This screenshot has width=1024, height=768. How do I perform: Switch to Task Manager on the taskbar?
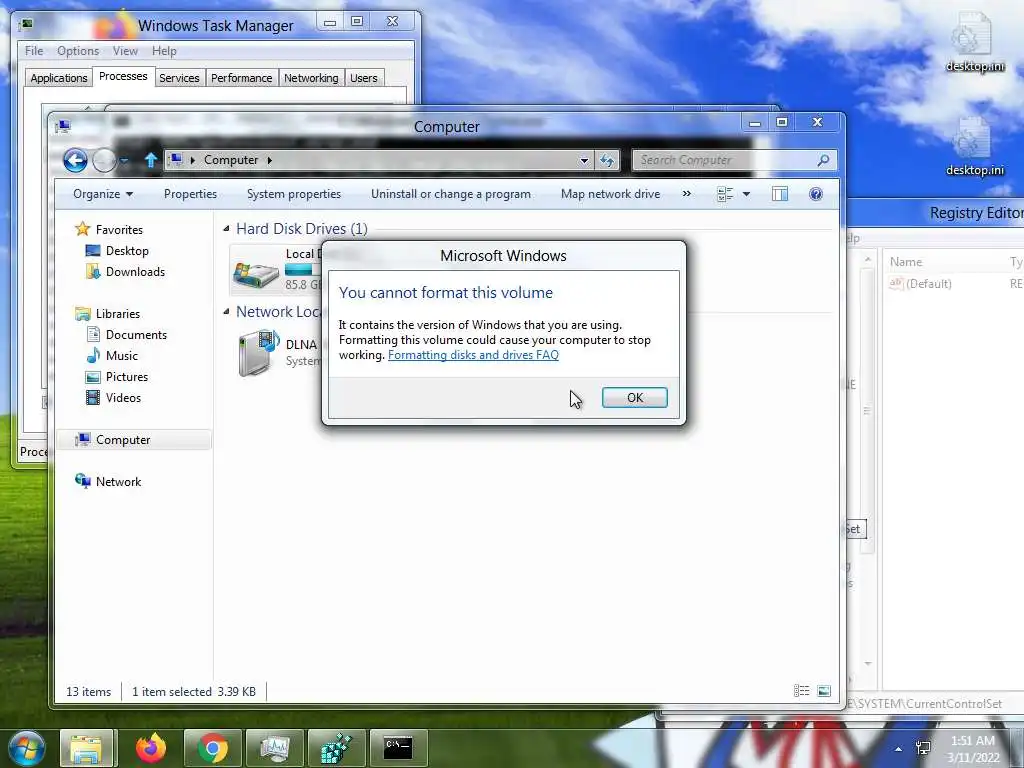click(x=275, y=748)
